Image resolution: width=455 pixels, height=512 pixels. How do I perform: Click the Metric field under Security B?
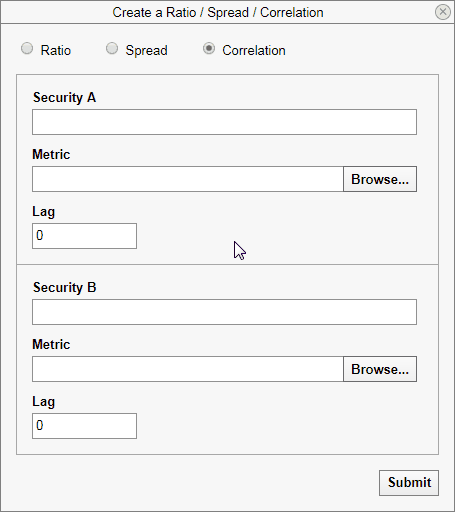(x=188, y=369)
